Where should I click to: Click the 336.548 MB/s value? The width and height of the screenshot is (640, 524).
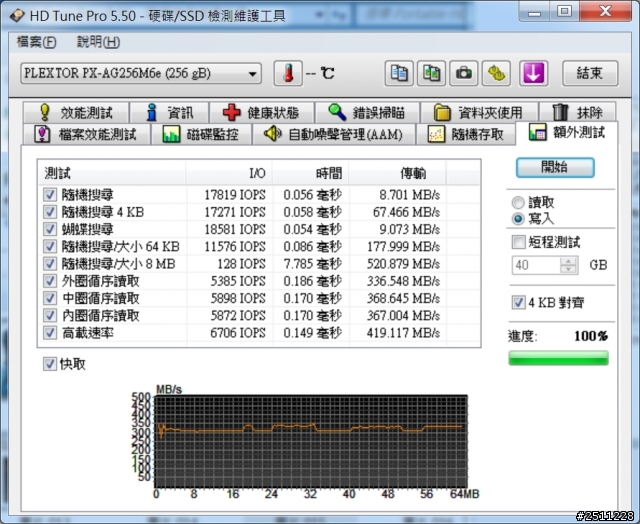coord(403,281)
